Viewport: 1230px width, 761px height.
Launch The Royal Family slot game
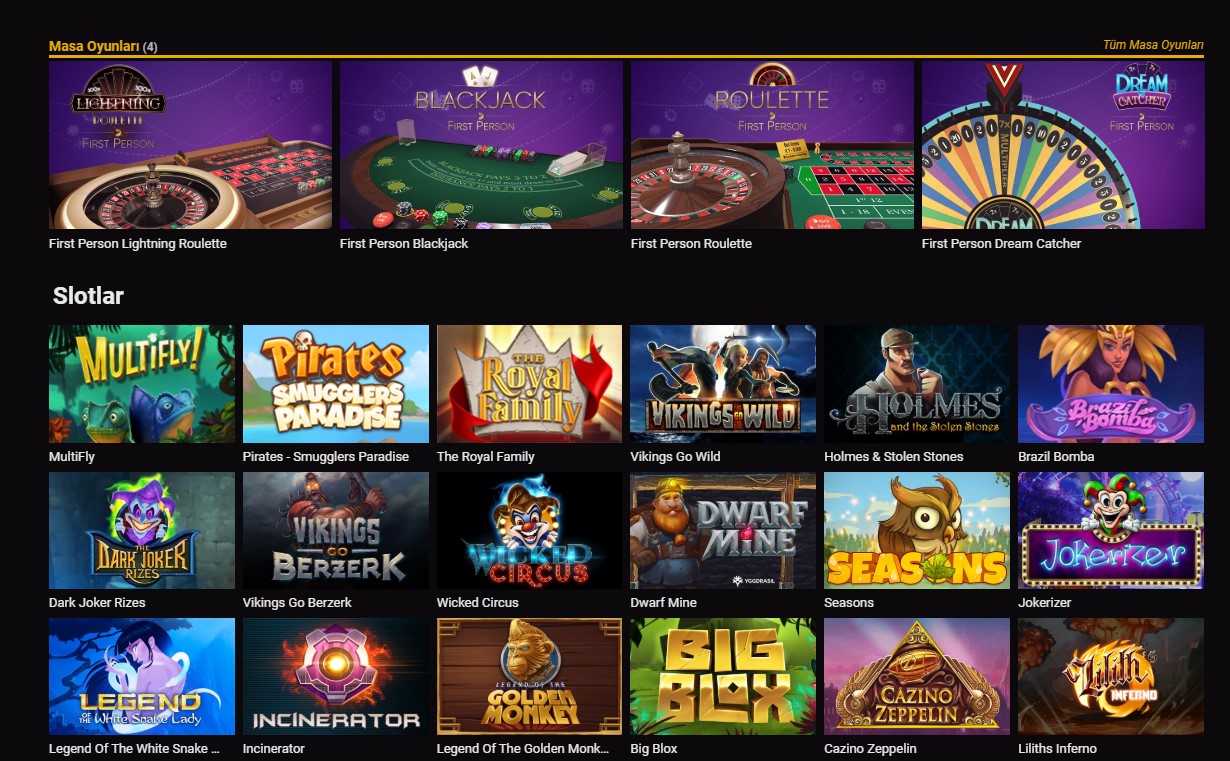coord(529,384)
